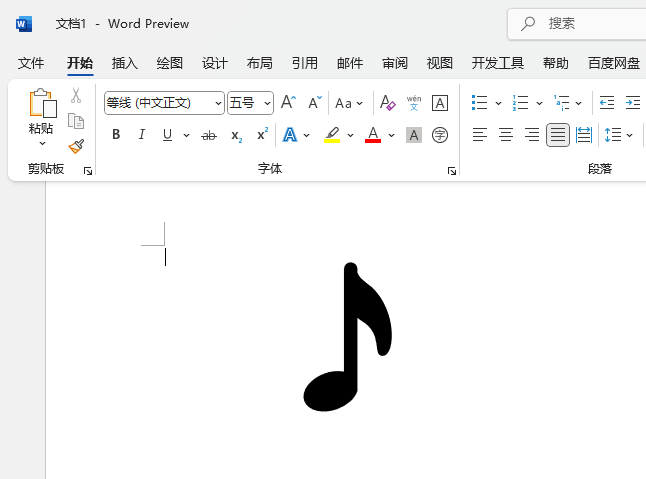Image resolution: width=646 pixels, height=479 pixels.
Task: Clear all formatting eraser icon
Action: [x=387, y=103]
